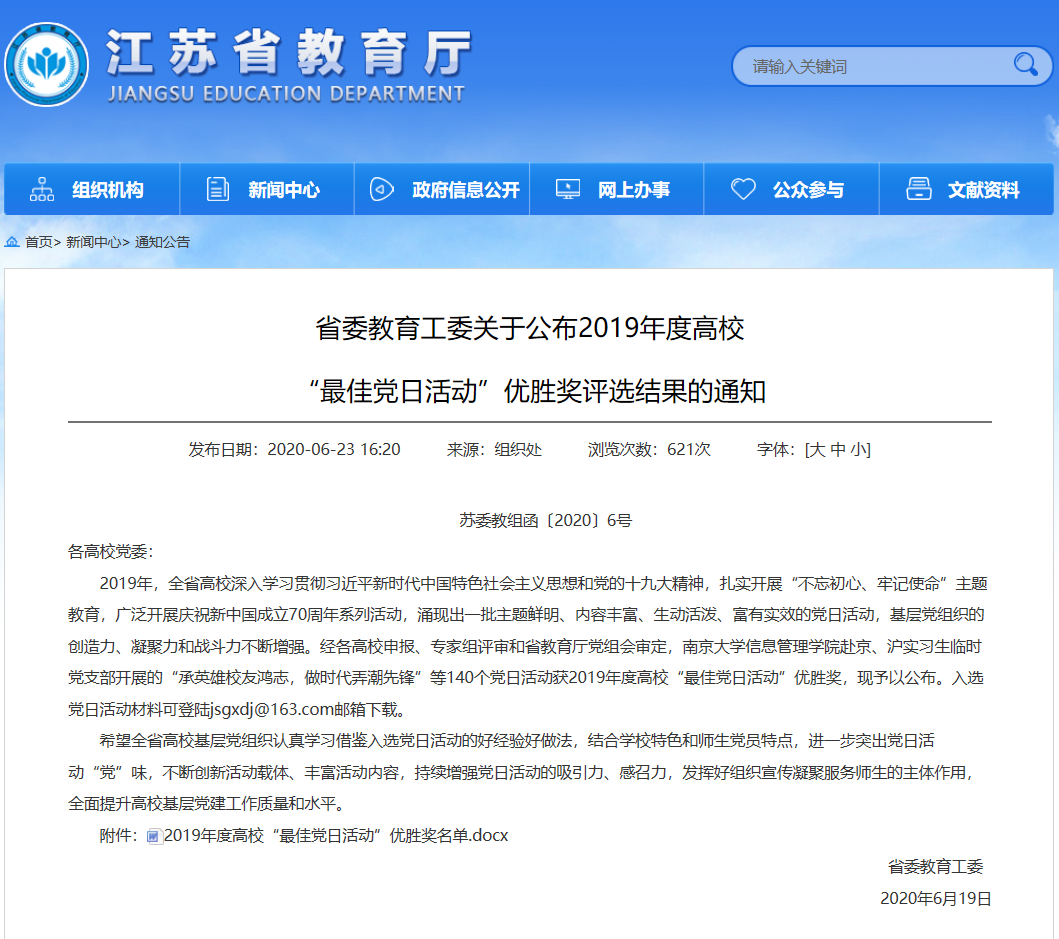Set font size to 中
This screenshot has height=939, width=1059.
(838, 450)
